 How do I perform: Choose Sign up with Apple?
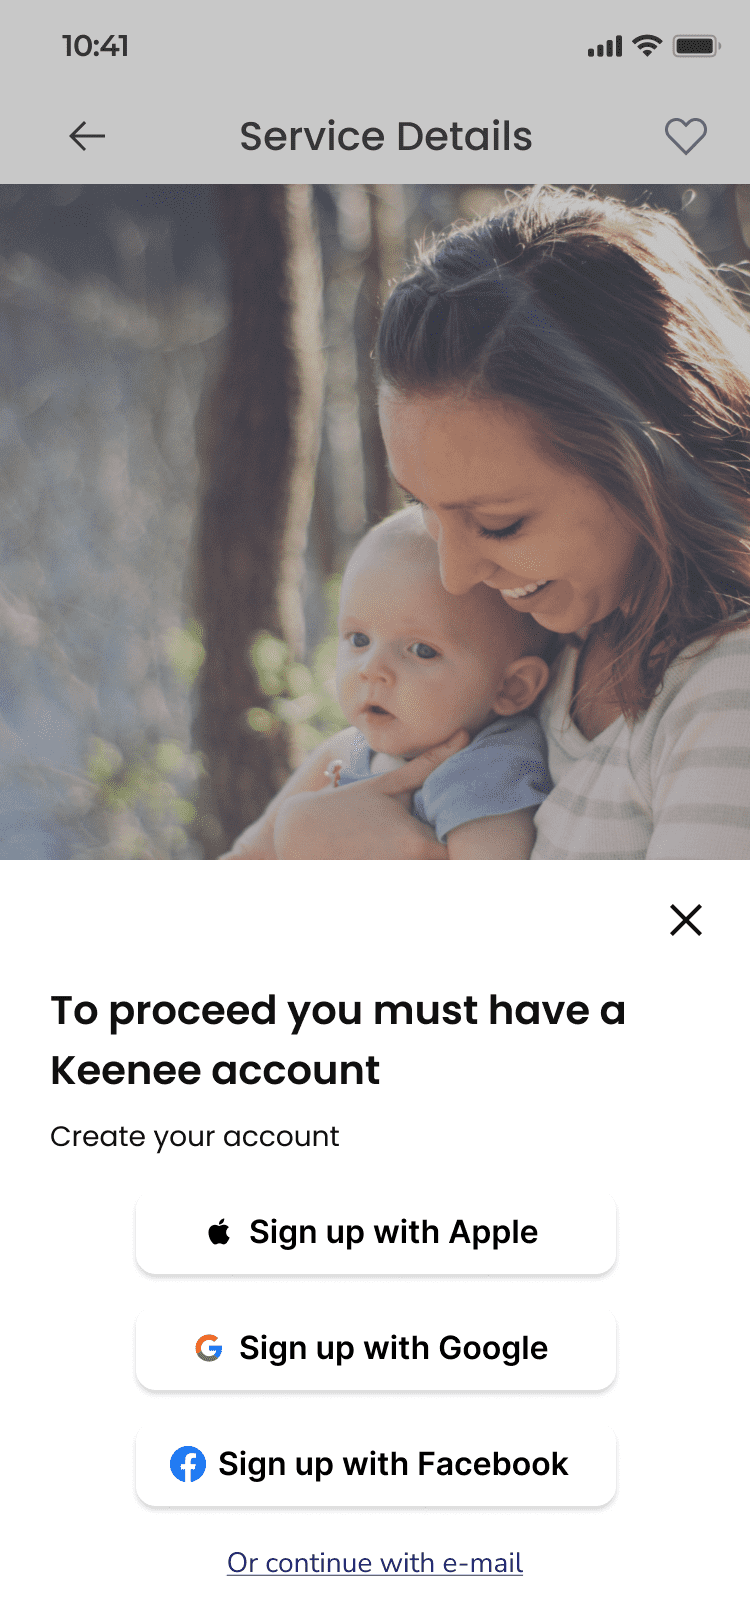tap(376, 1233)
